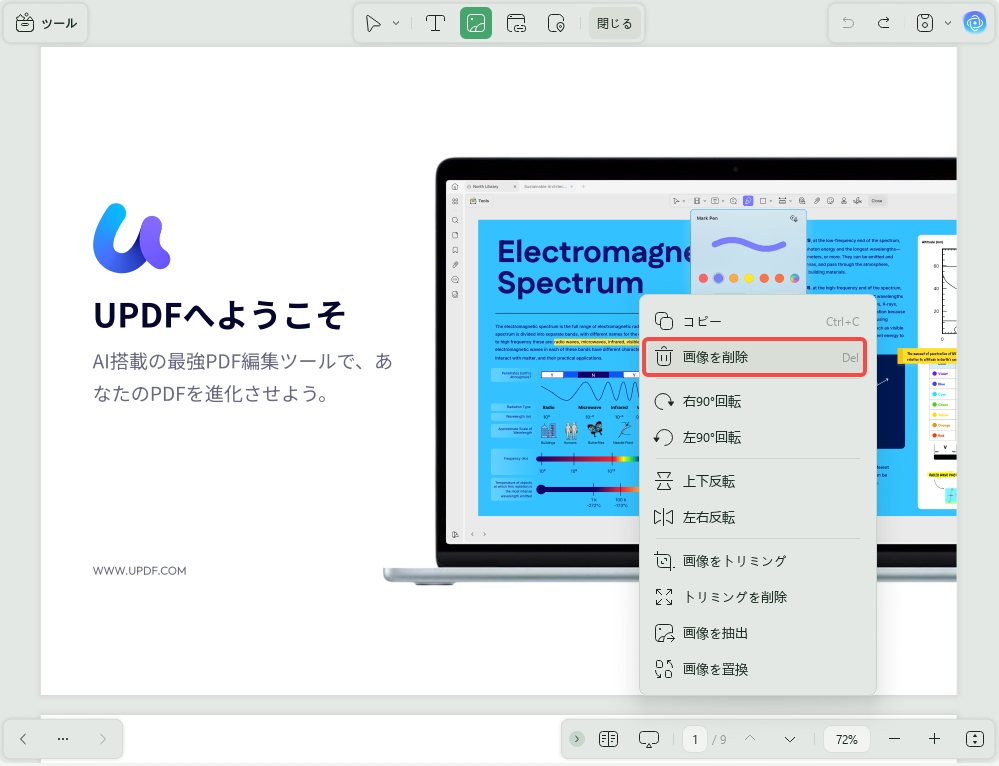Choose 左右反転 to flip horizontally

[x=757, y=517]
